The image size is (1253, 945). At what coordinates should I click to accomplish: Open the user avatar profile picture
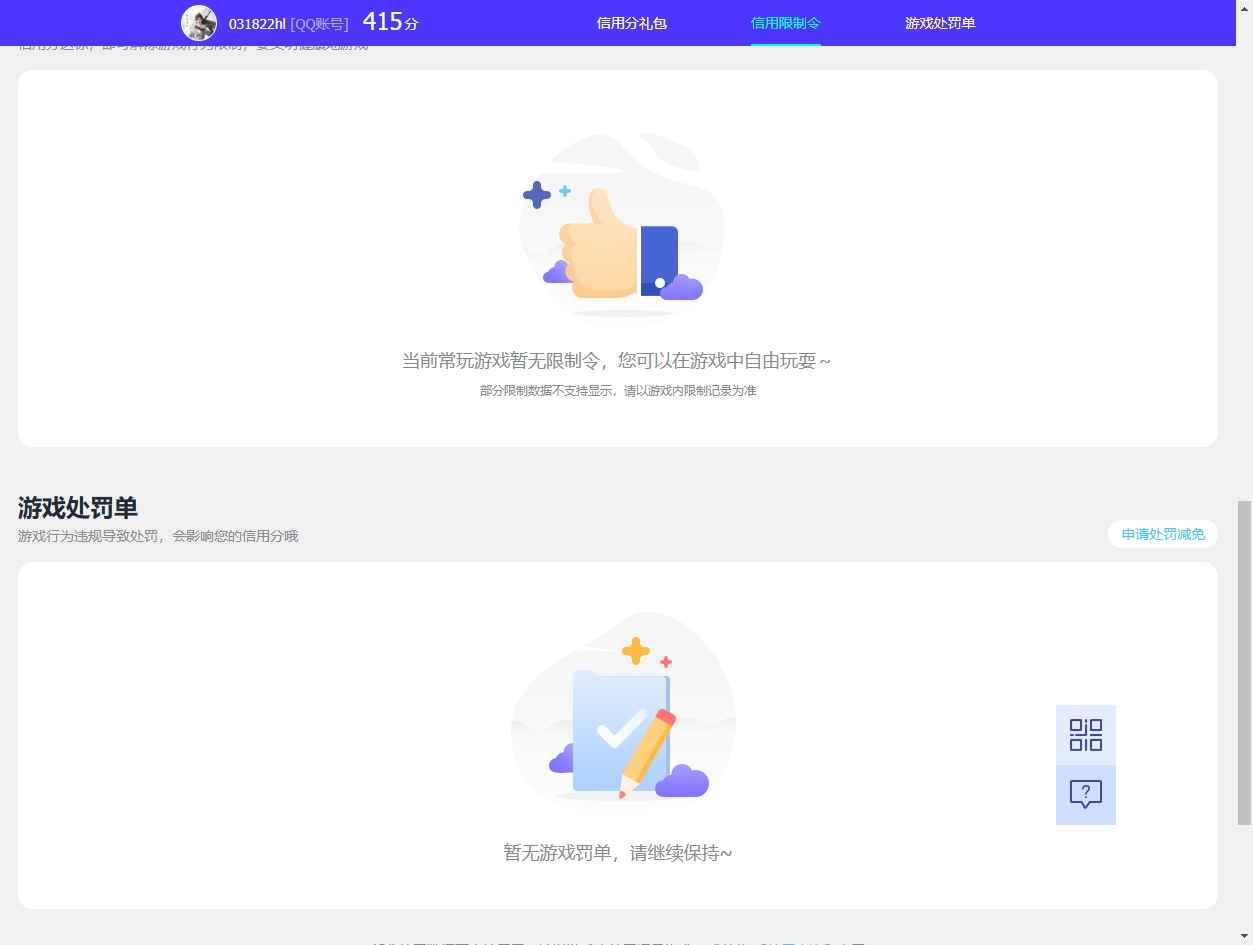pyautogui.click(x=199, y=23)
